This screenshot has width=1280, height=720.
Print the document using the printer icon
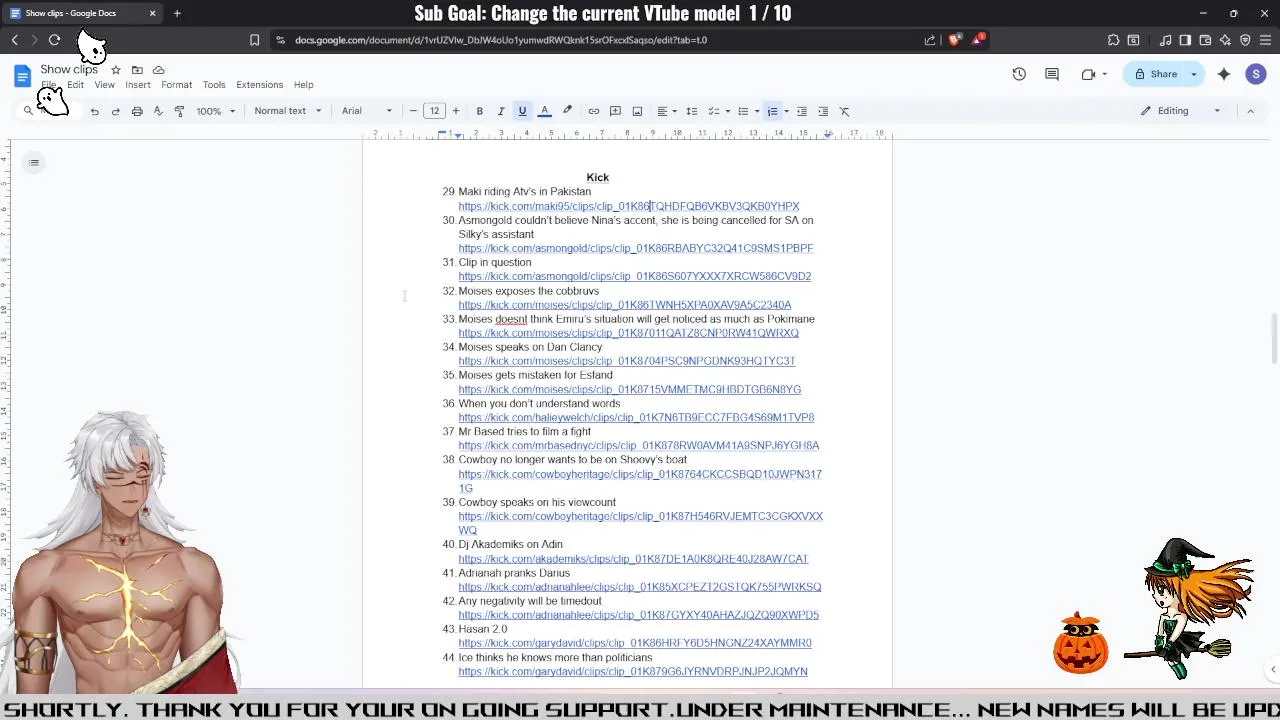[x=137, y=111]
